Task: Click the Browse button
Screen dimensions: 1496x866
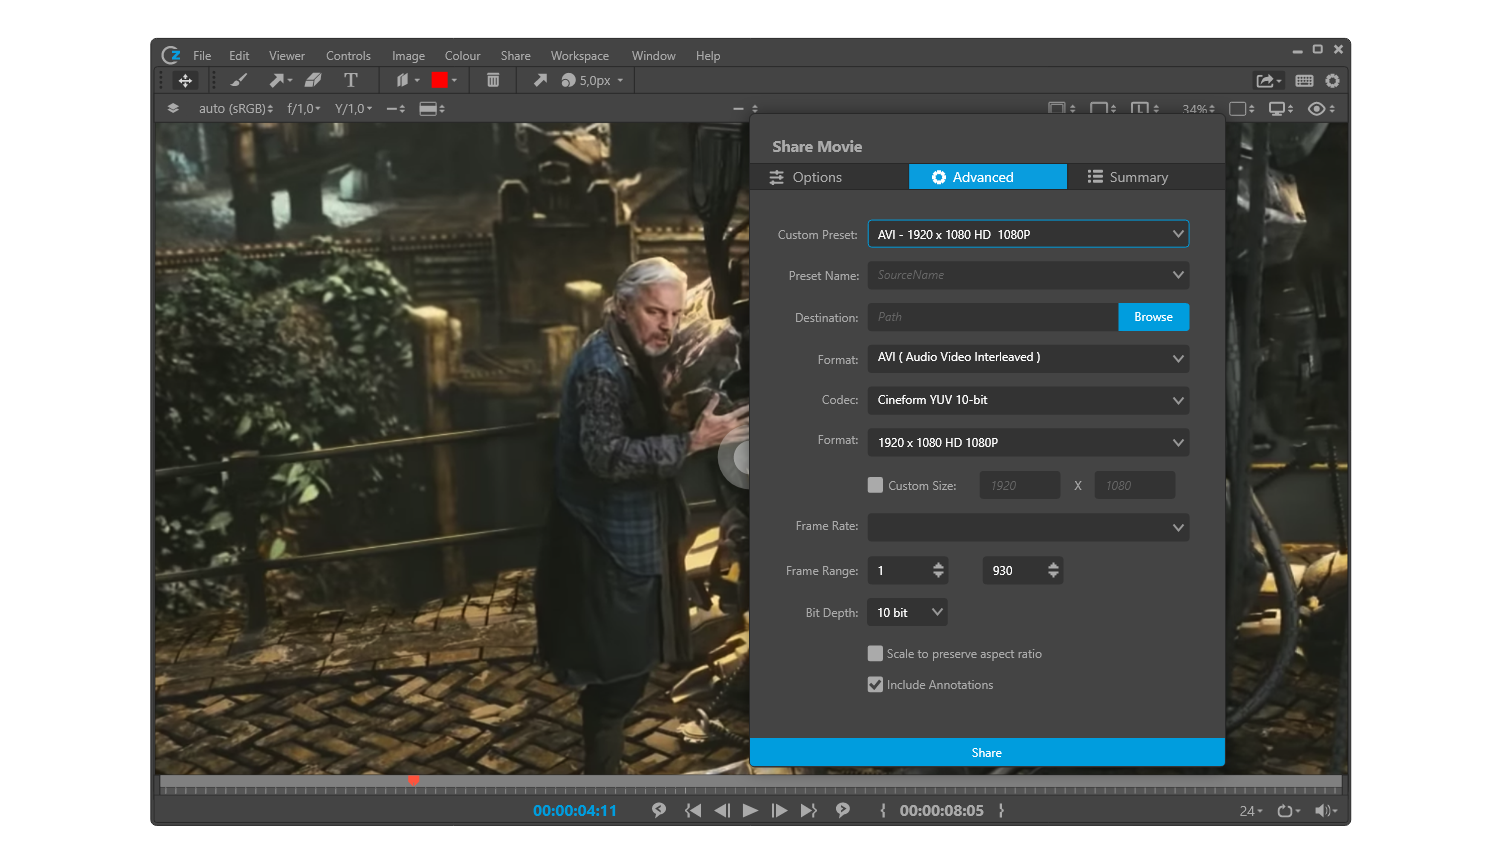Action: [1153, 317]
